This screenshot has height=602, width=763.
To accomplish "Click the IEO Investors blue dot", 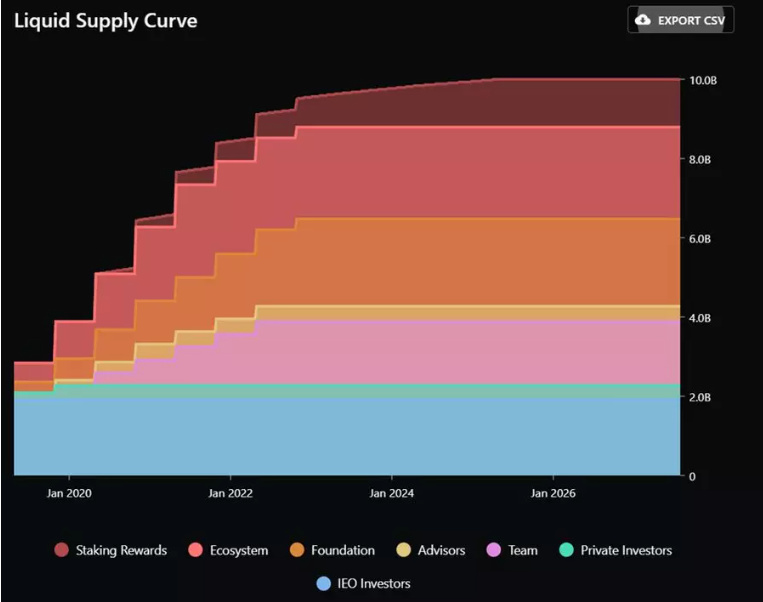I will [x=323, y=583].
